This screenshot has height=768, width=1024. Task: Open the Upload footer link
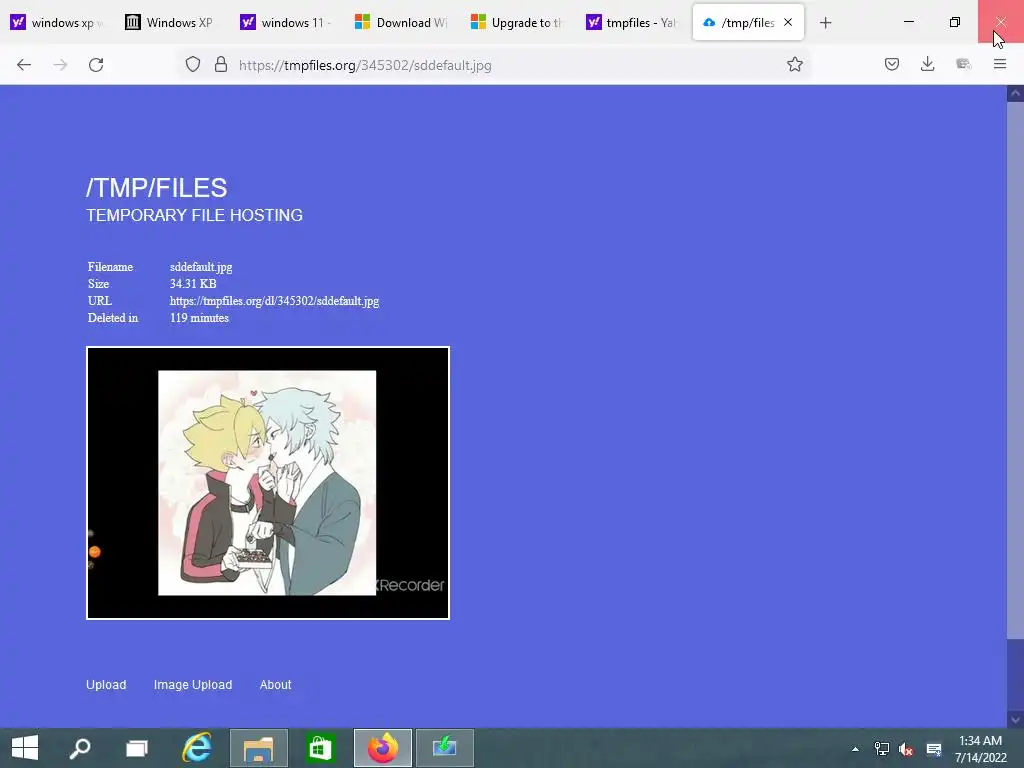(106, 685)
